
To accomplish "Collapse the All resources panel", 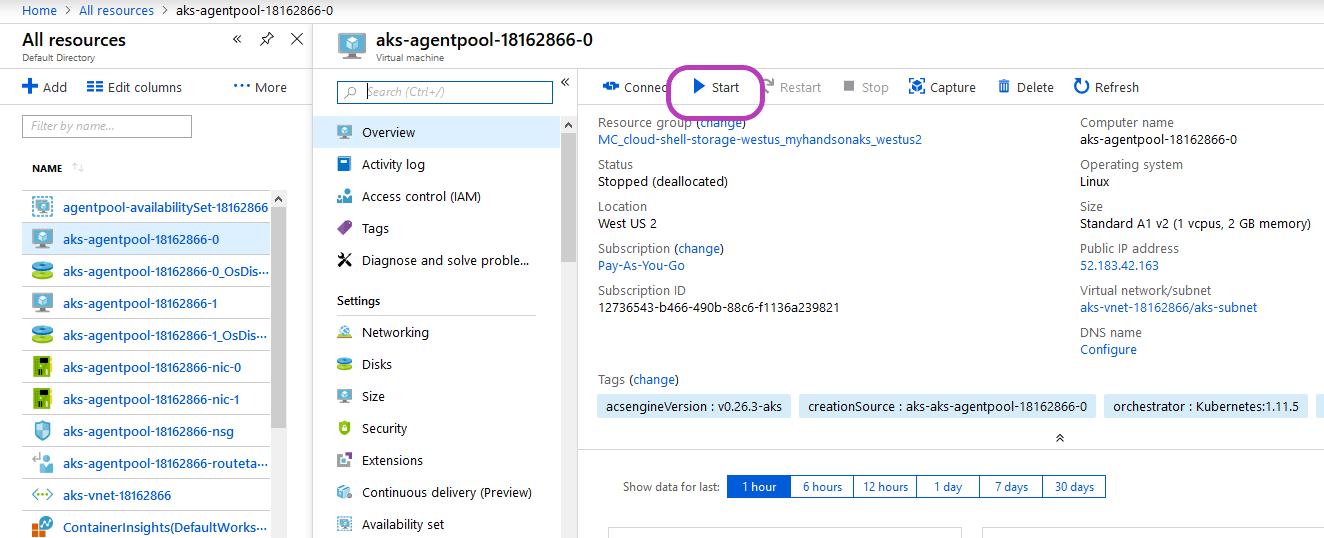I will [237, 39].
